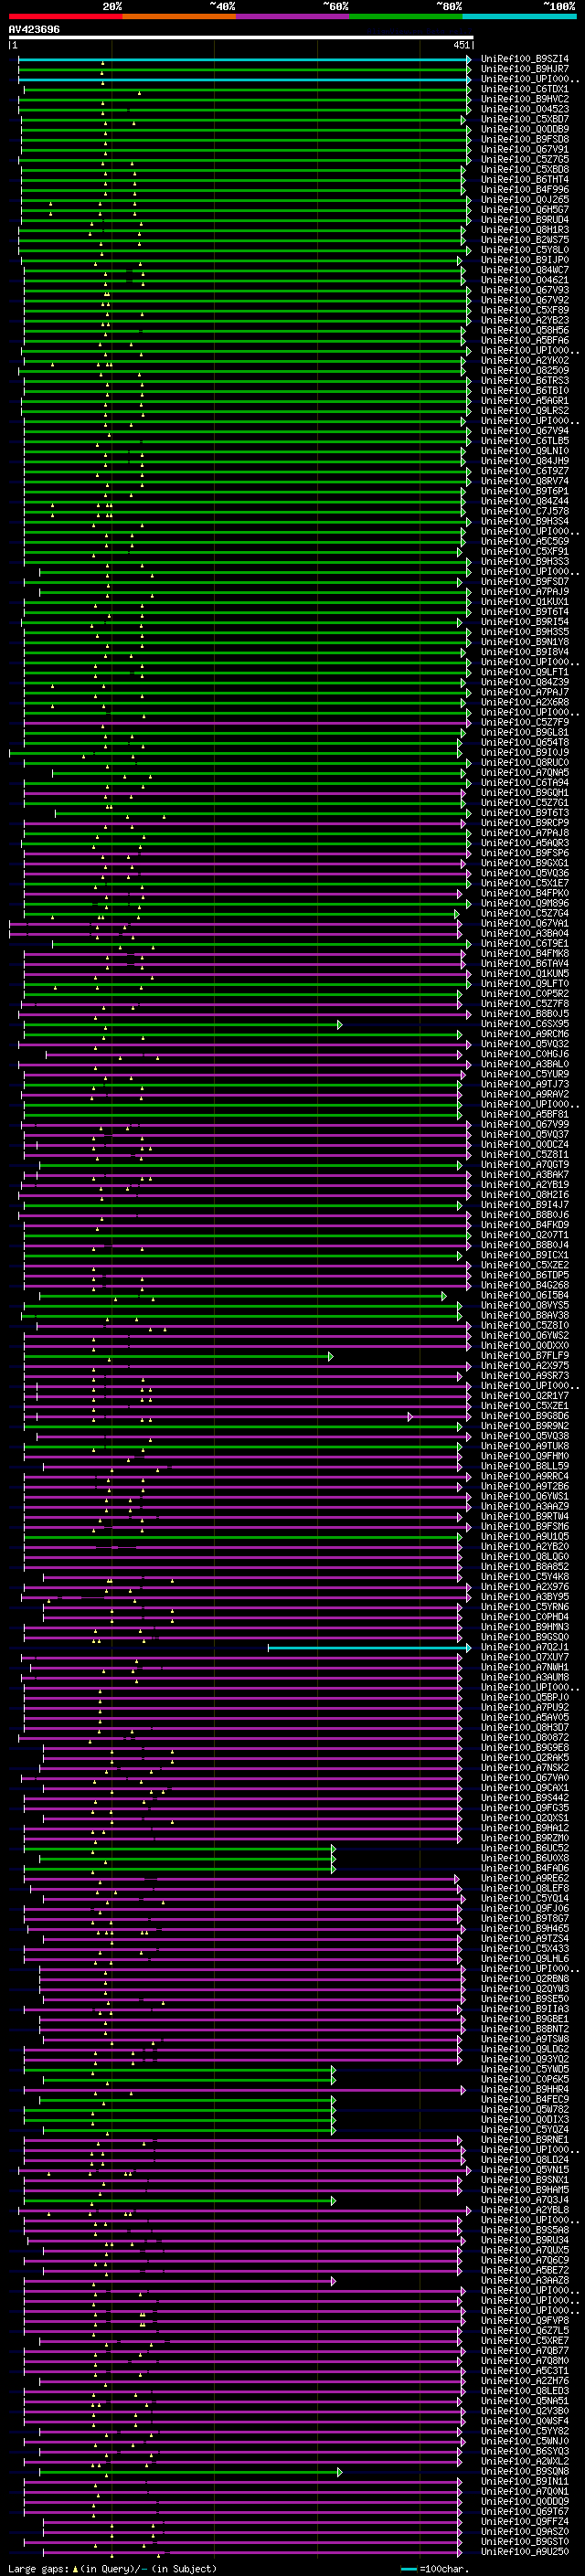Select the UniRef100_Q58H56 label
The height and width of the screenshot is (2576, 585).
(525, 331)
